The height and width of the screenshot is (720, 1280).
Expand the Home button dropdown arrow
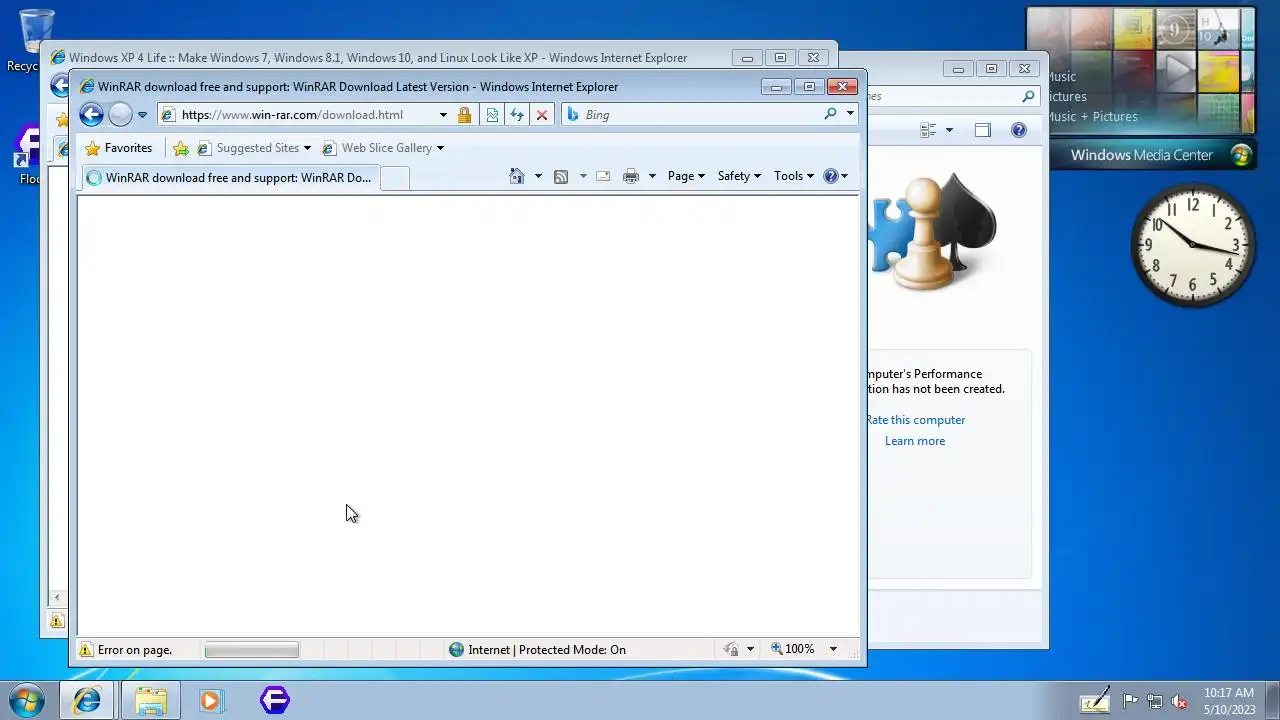tap(538, 176)
